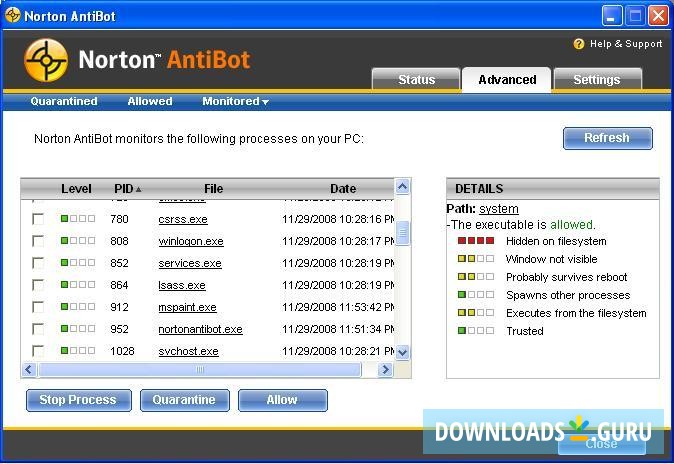Sort by the PID column header

[x=127, y=189]
